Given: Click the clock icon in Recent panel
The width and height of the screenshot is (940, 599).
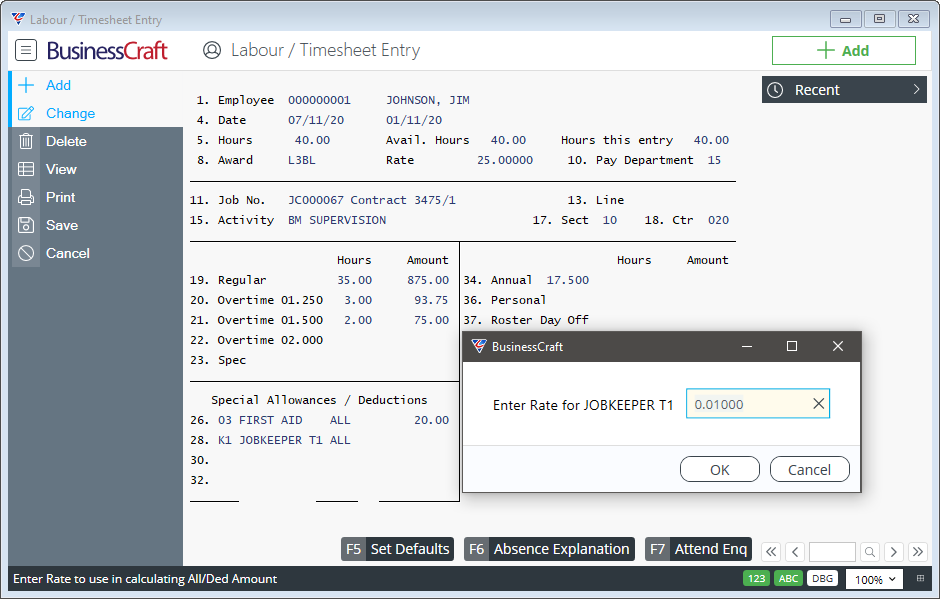Looking at the screenshot, I should (775, 90).
